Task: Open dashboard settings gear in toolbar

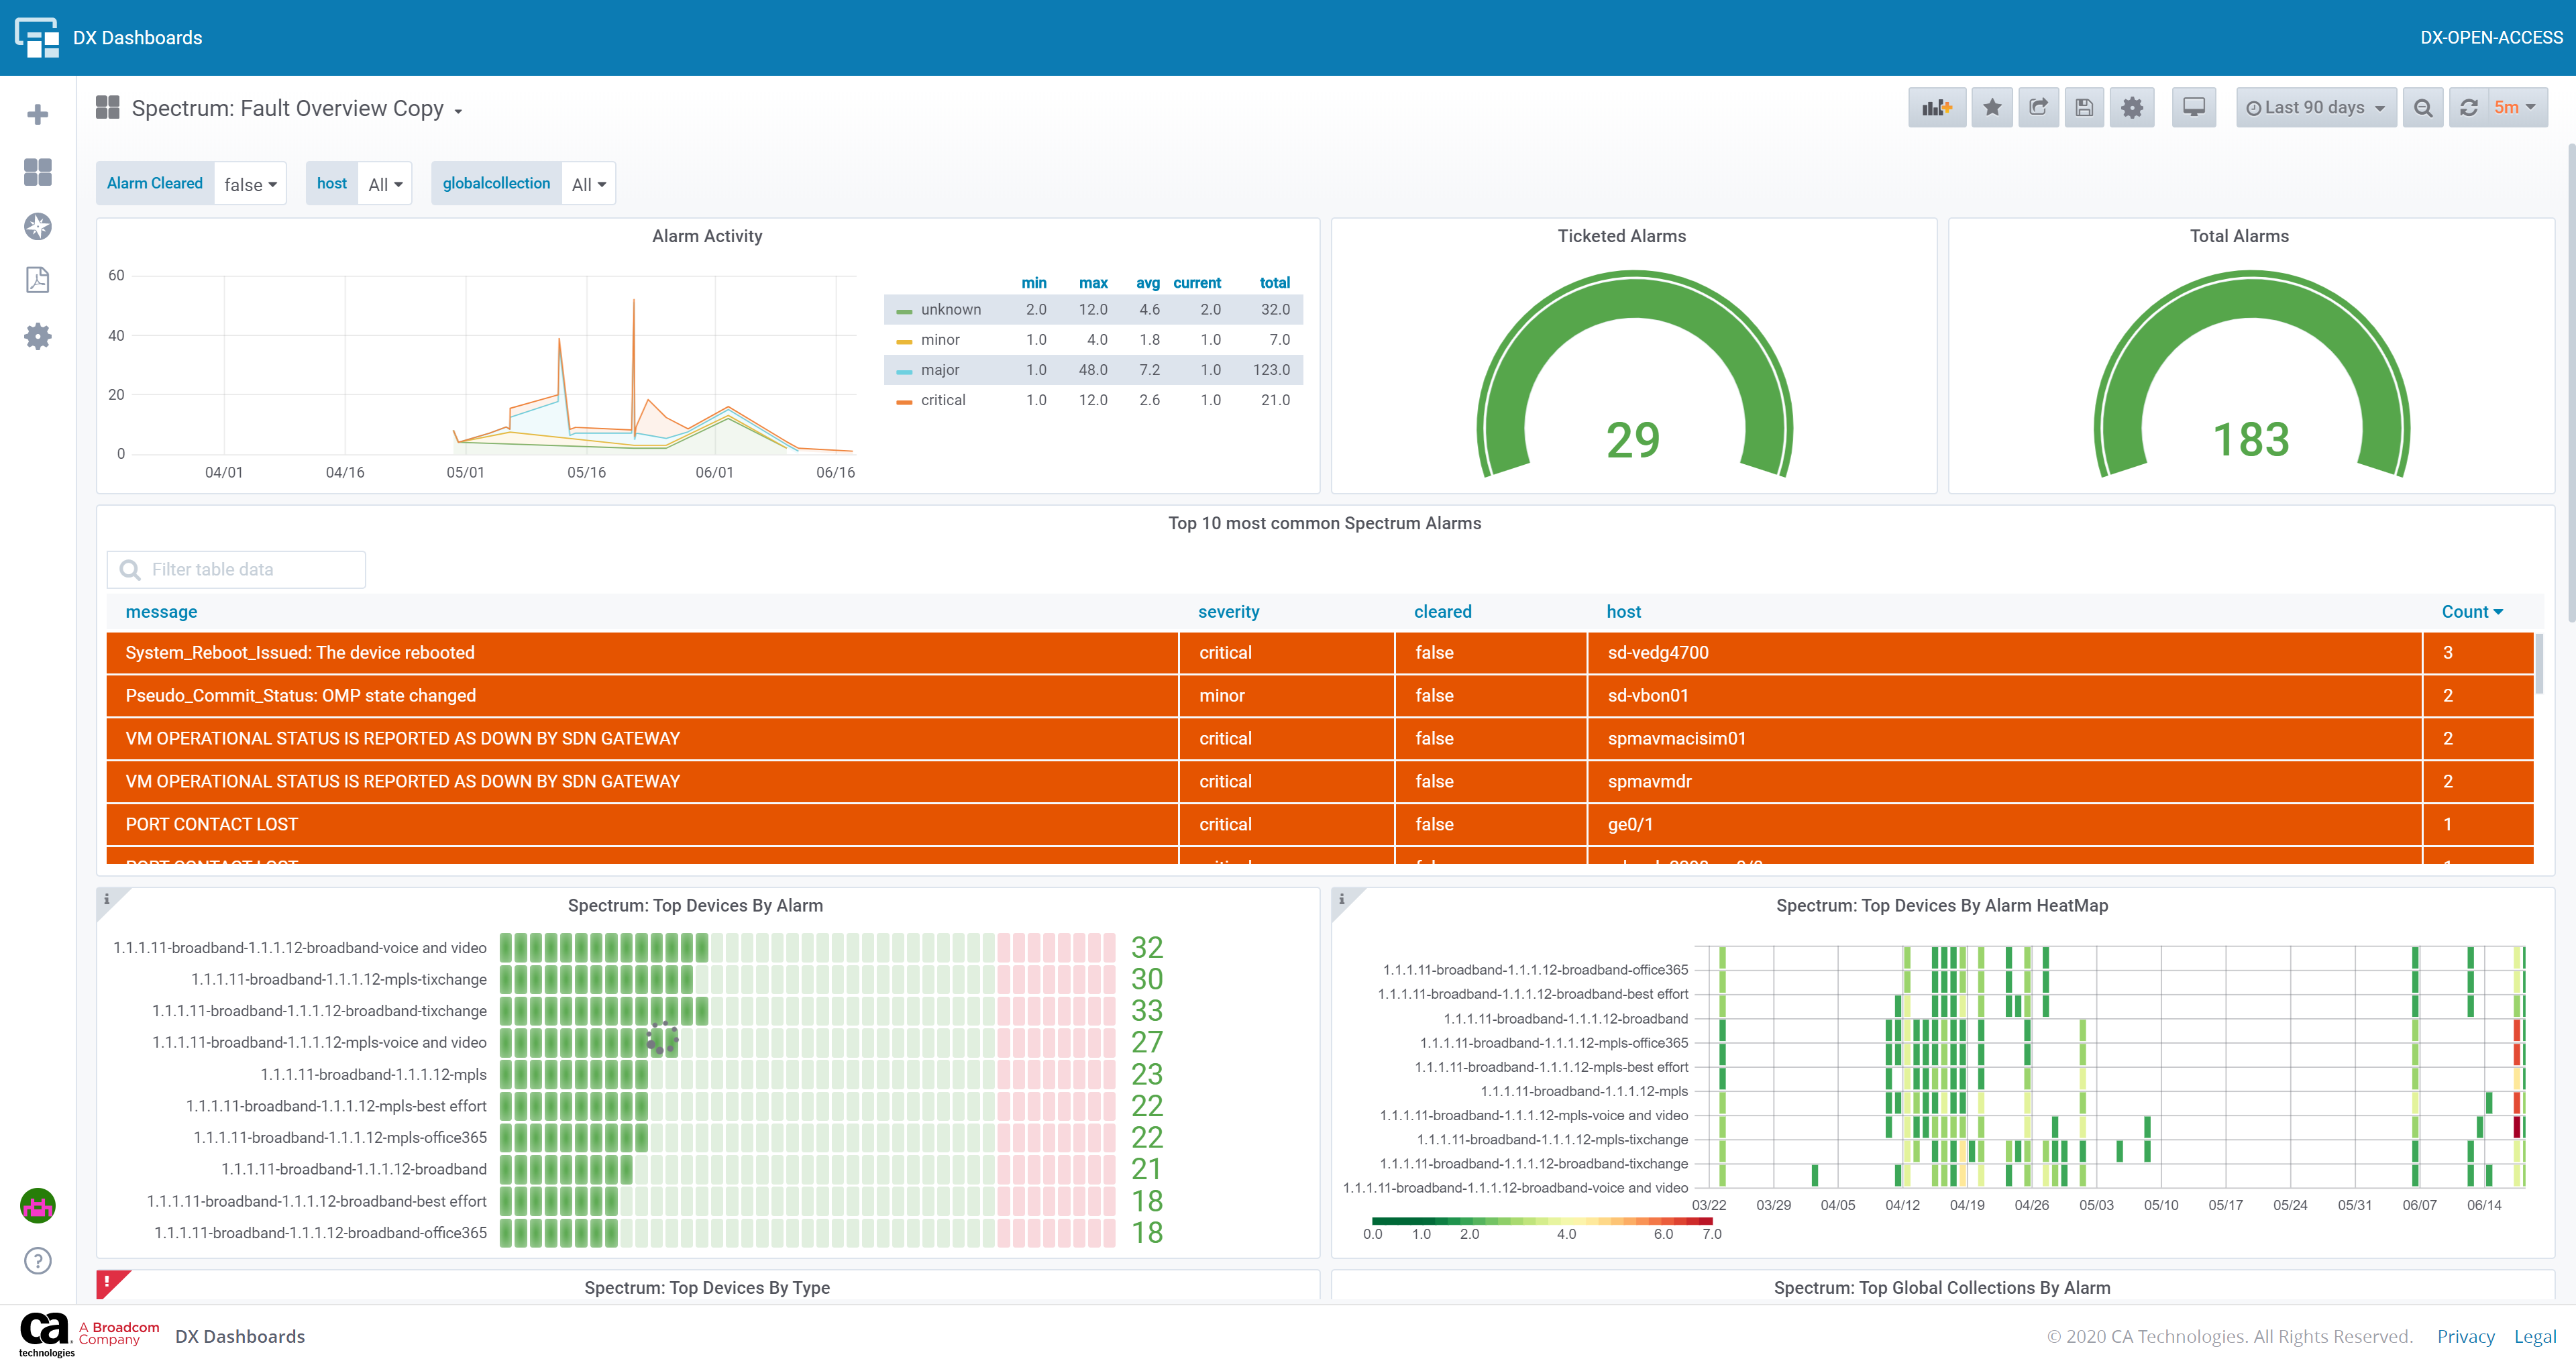Action: pyautogui.click(x=2132, y=107)
